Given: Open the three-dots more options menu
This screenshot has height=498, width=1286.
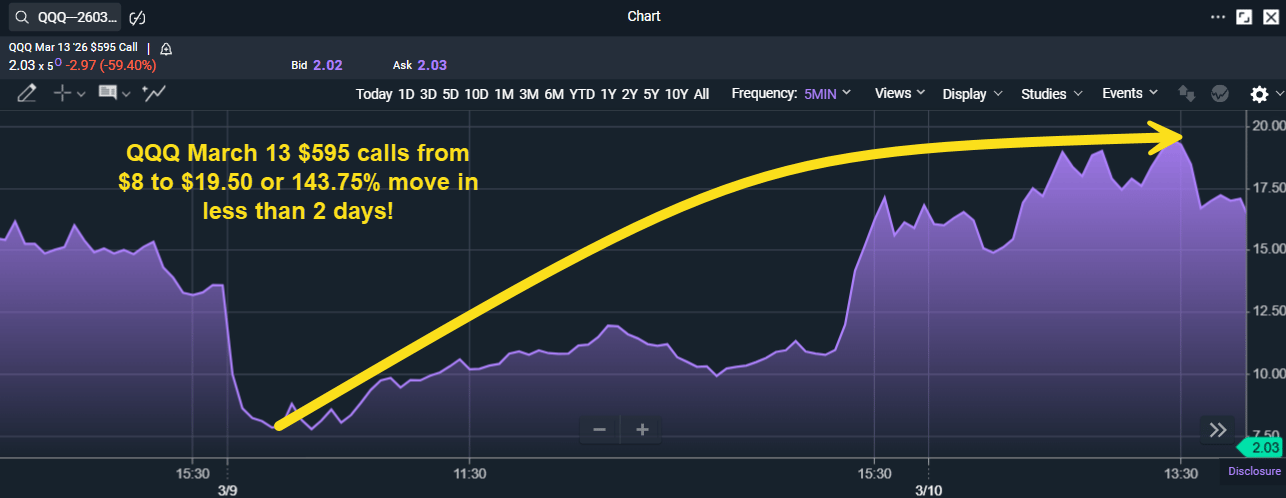Looking at the screenshot, I should [x=1217, y=17].
